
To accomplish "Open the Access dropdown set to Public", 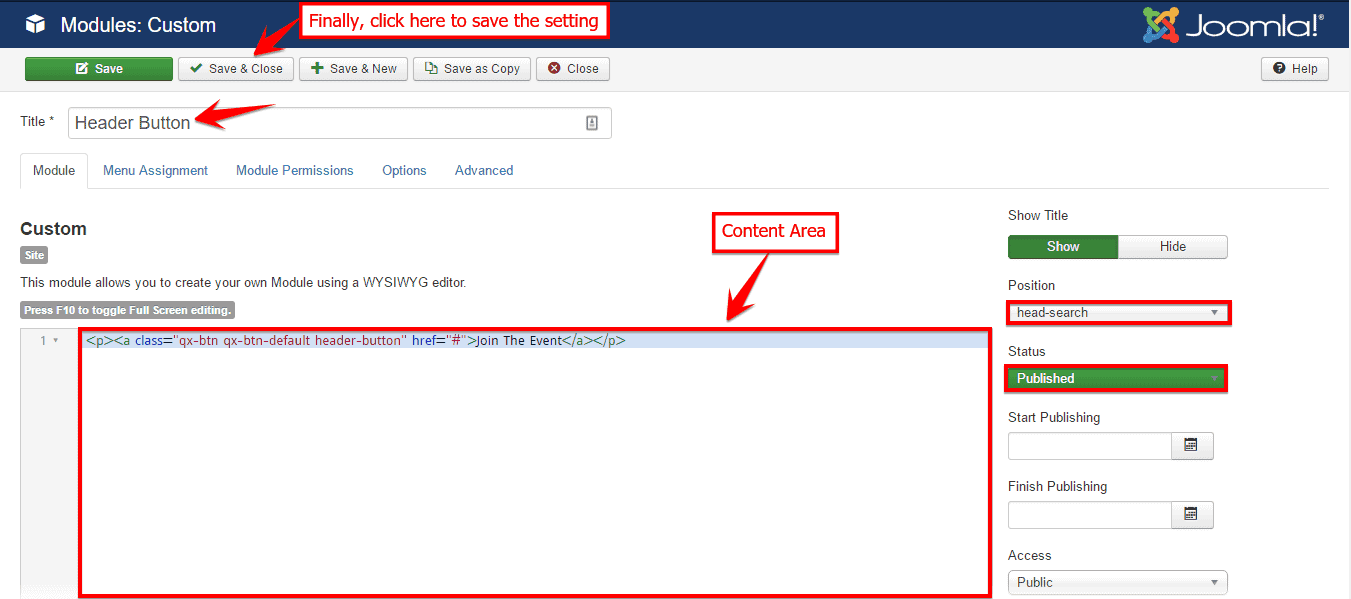I will pos(1117,582).
